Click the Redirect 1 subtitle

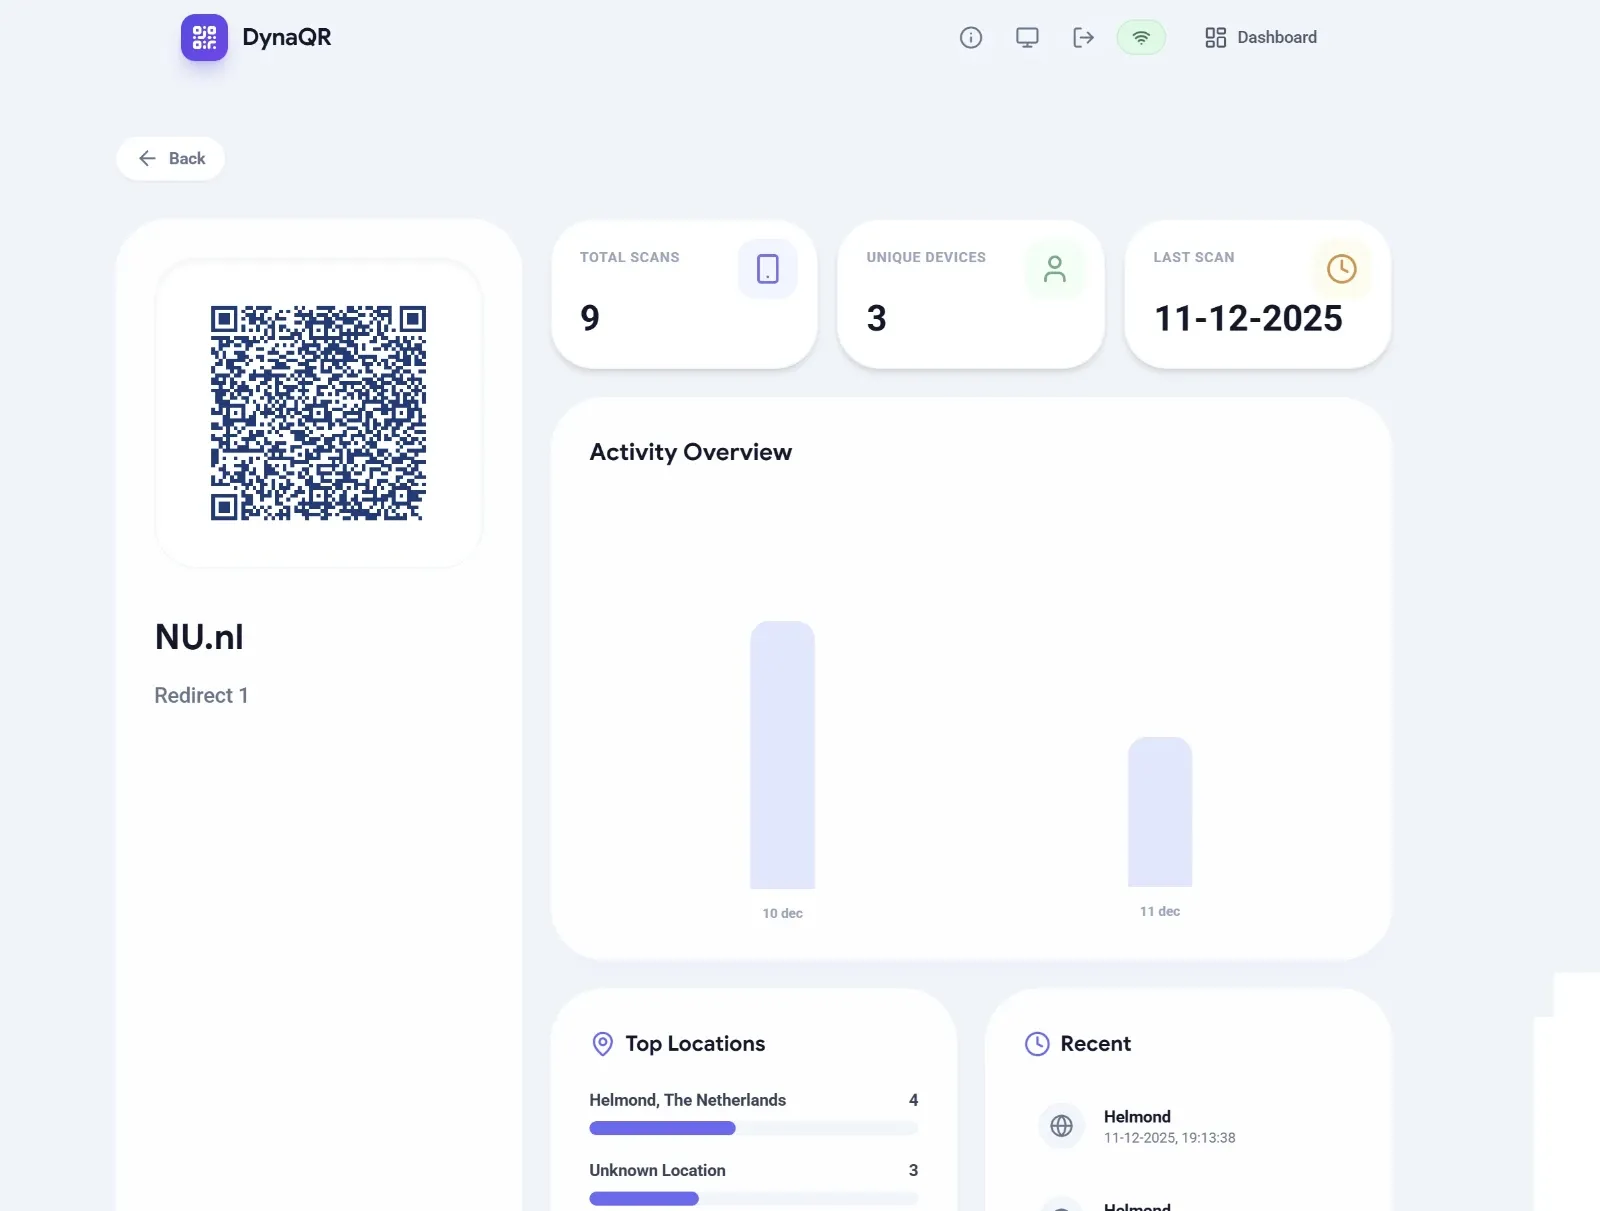tap(201, 695)
